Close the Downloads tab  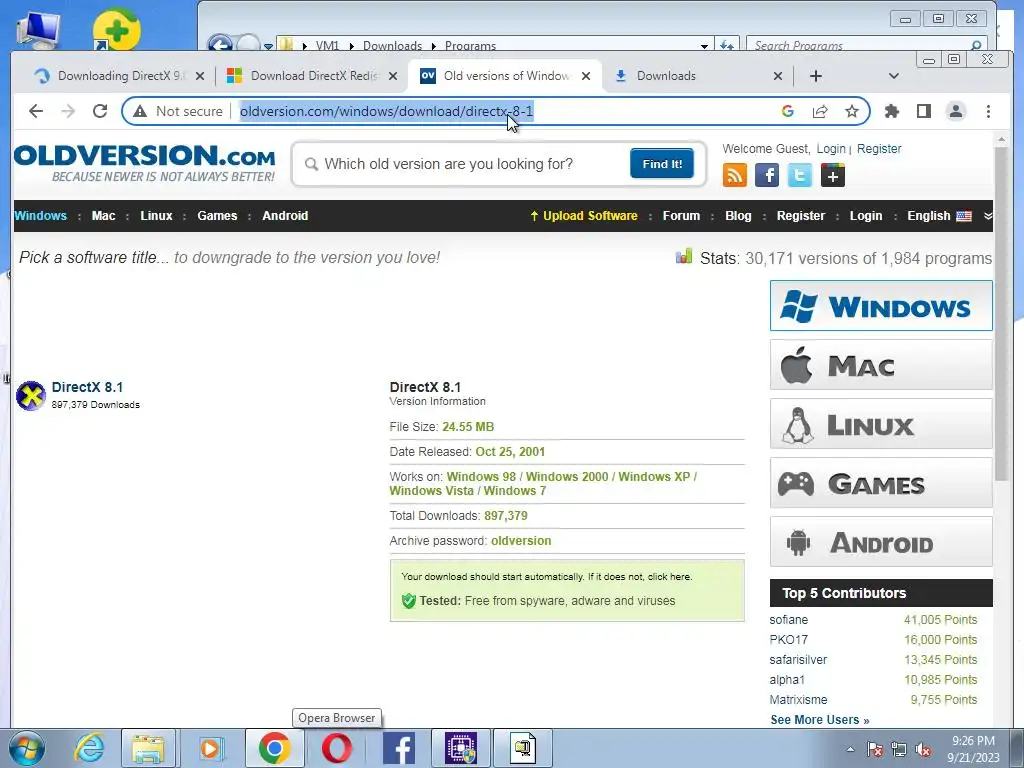point(778,76)
